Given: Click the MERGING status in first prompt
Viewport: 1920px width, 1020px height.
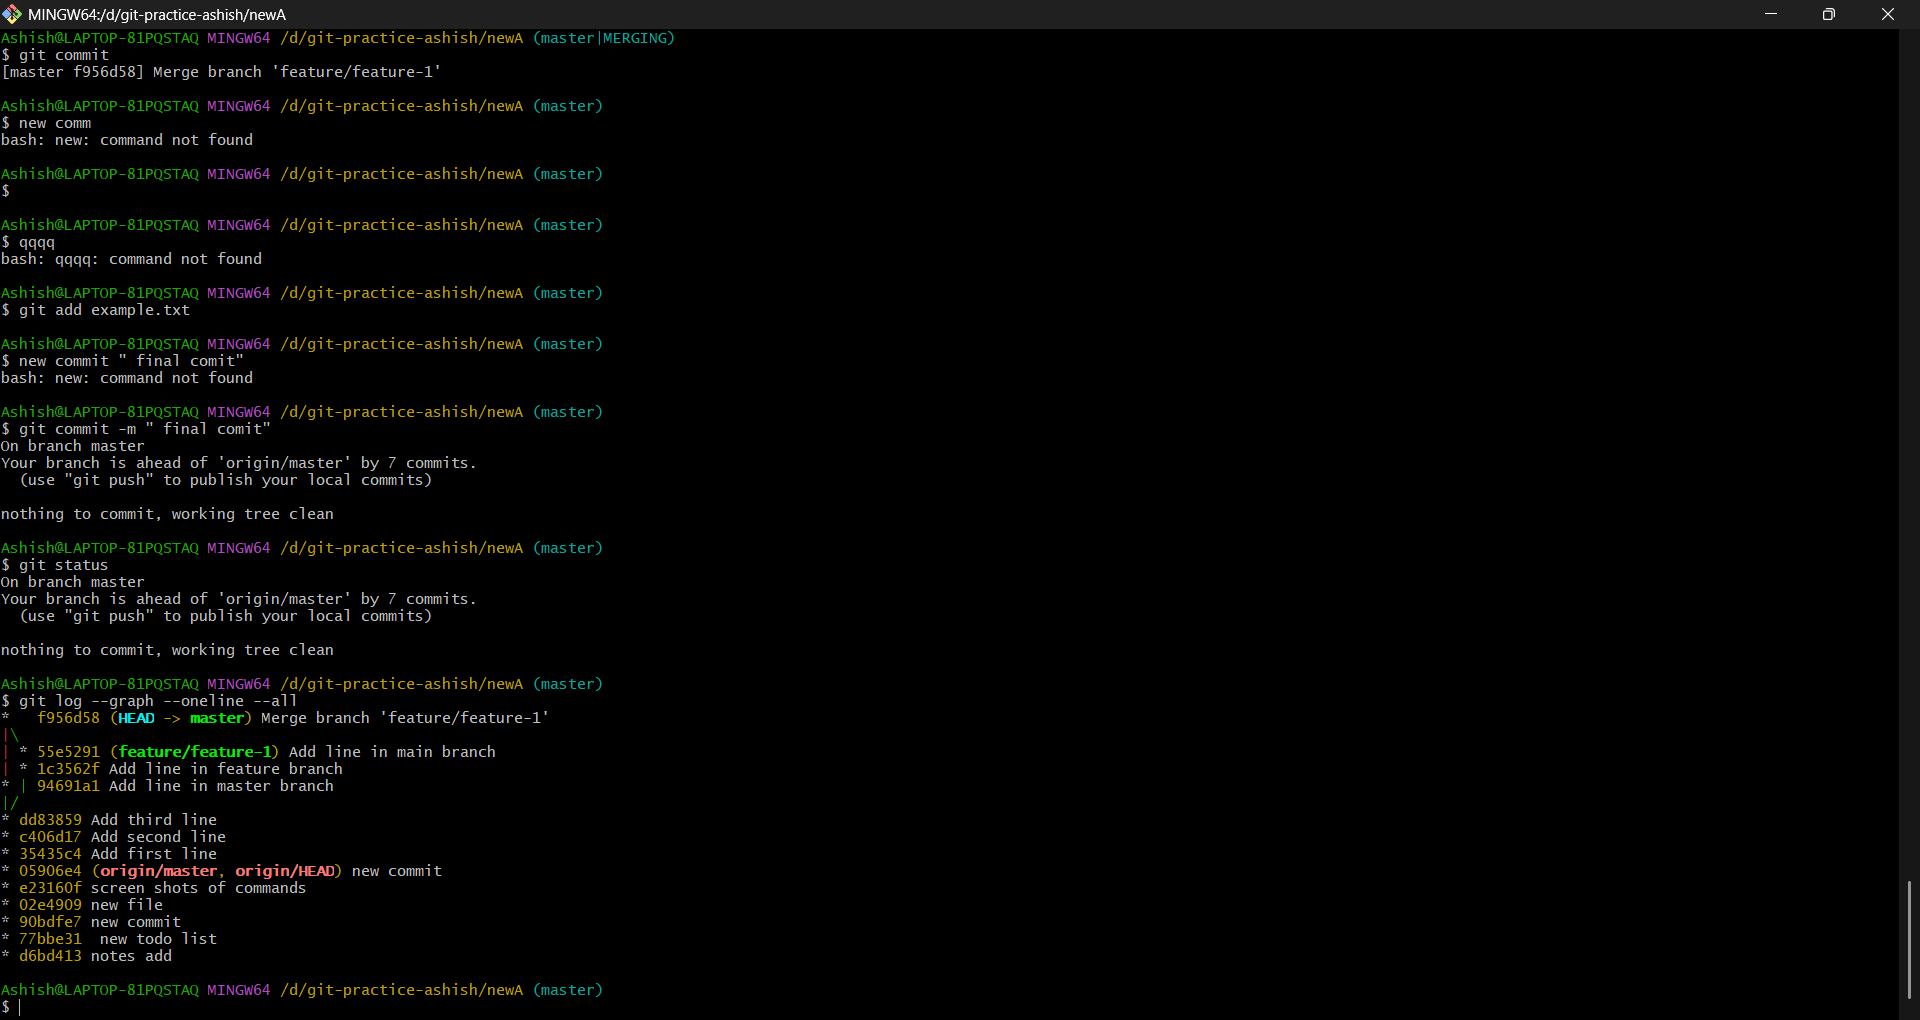Looking at the screenshot, I should [636, 38].
